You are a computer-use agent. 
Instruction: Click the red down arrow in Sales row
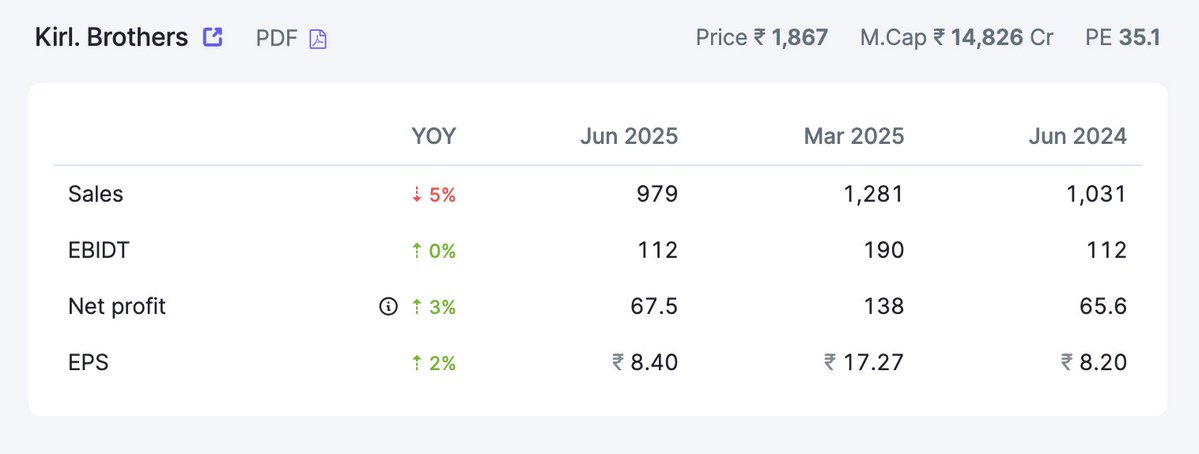tap(417, 195)
